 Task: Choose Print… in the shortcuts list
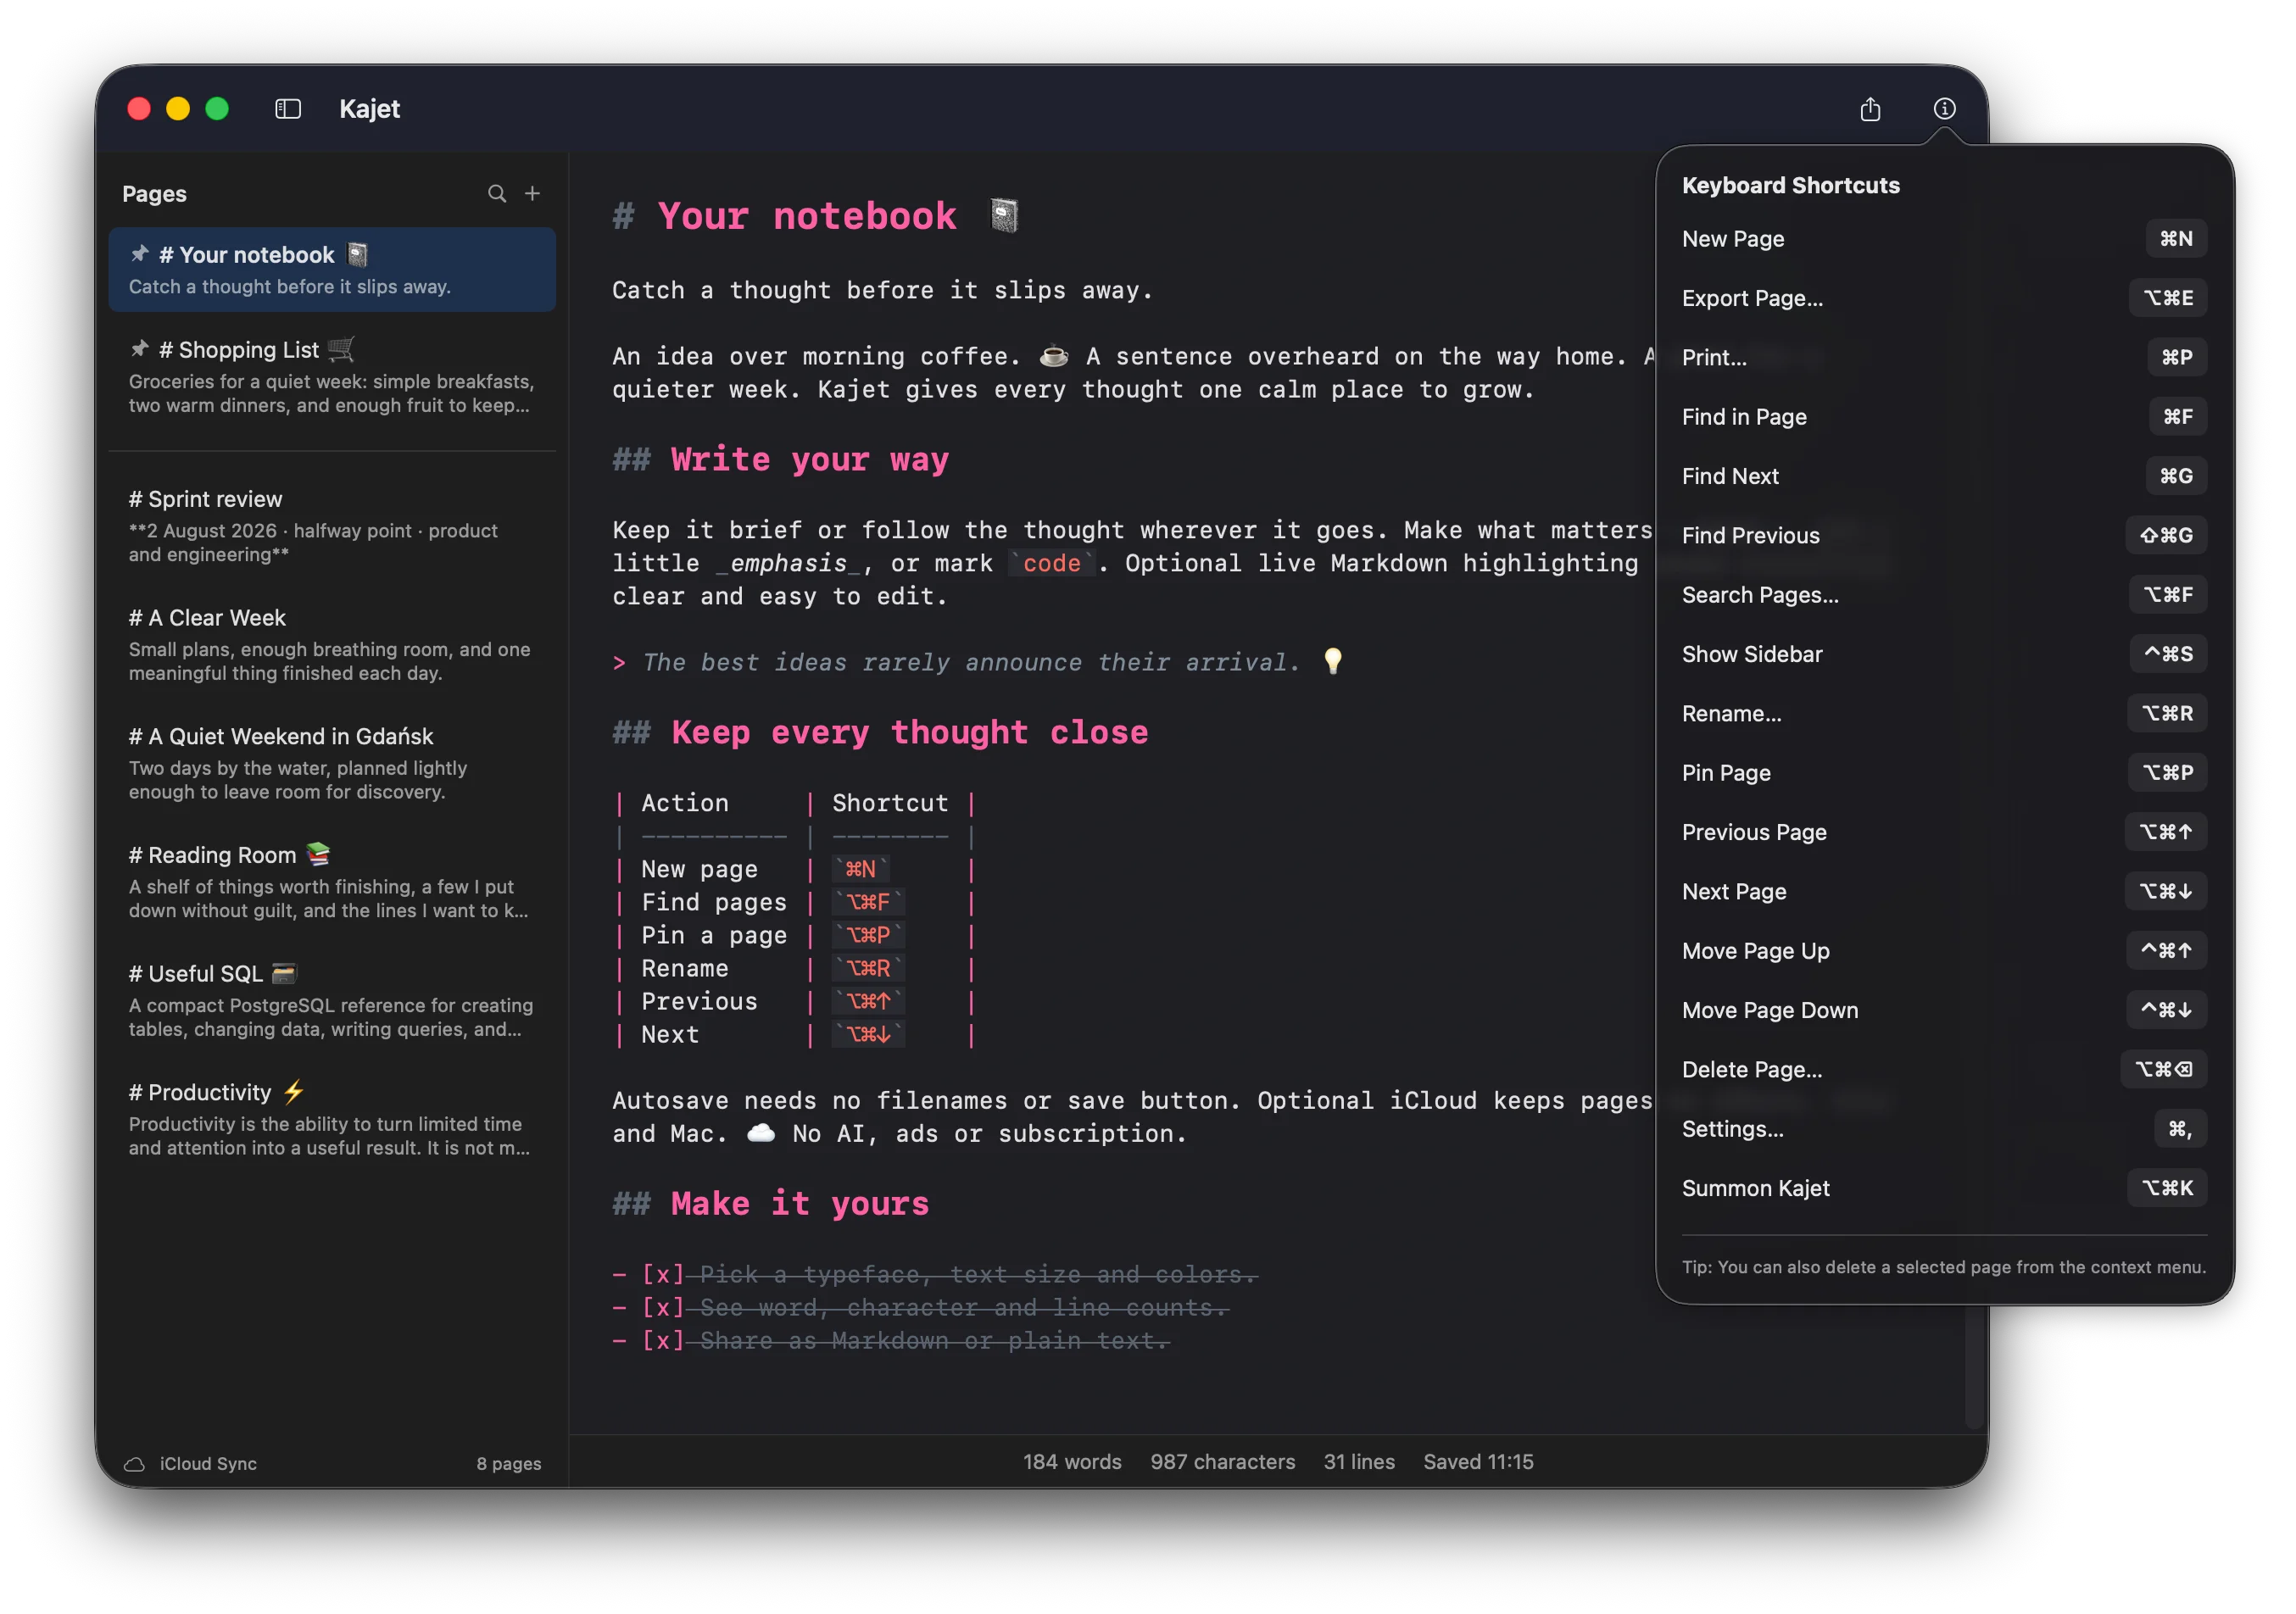1944,357
